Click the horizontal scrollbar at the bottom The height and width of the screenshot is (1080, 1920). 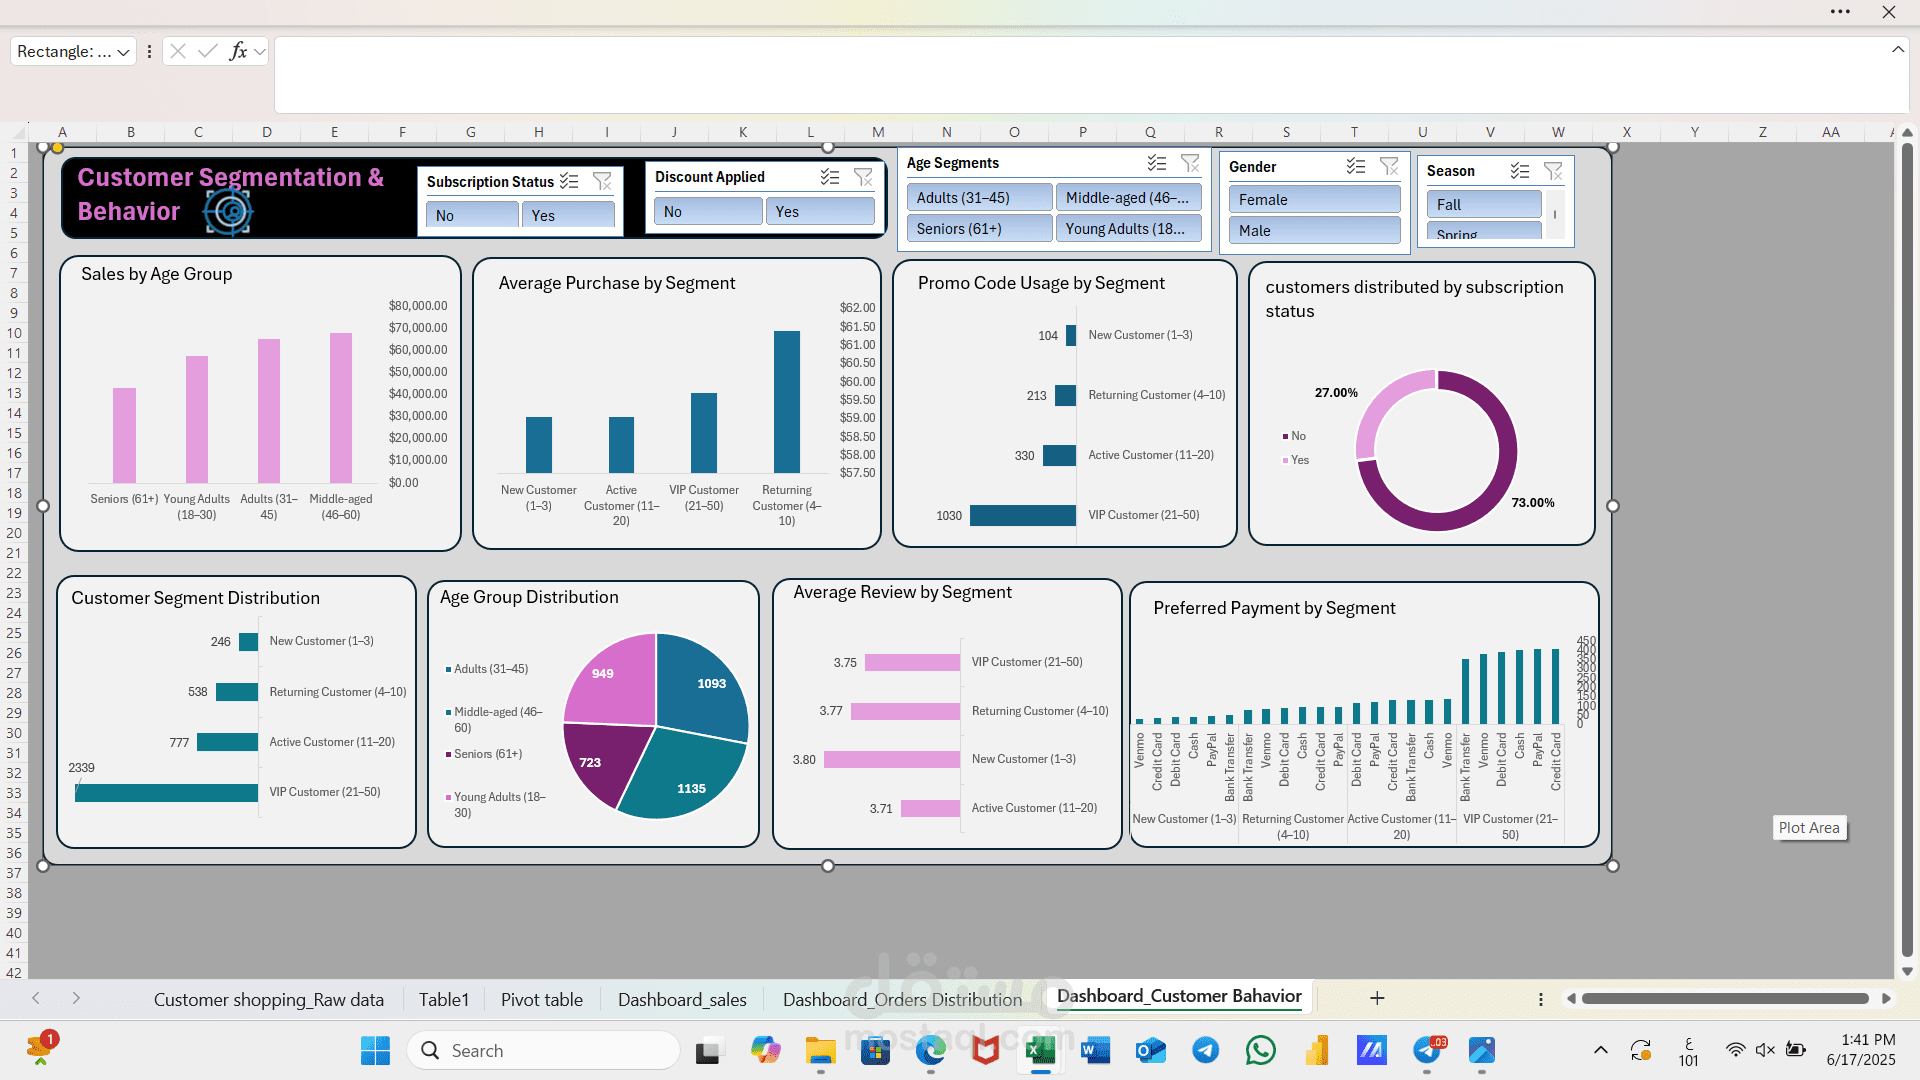(1720, 998)
